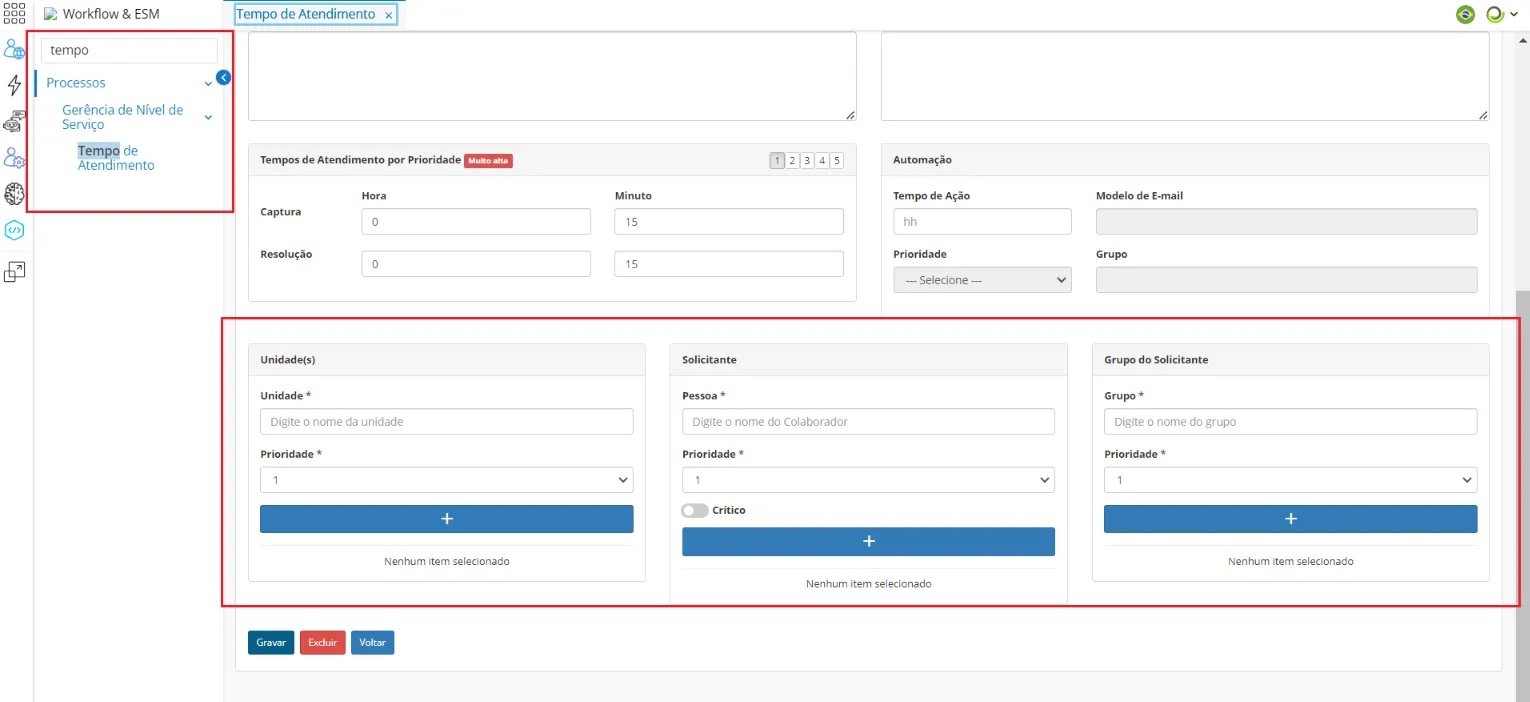Viewport: 1530px width, 702px height.
Task: Open the Prioridade dropdown under Unidade
Action: [x=446, y=480]
